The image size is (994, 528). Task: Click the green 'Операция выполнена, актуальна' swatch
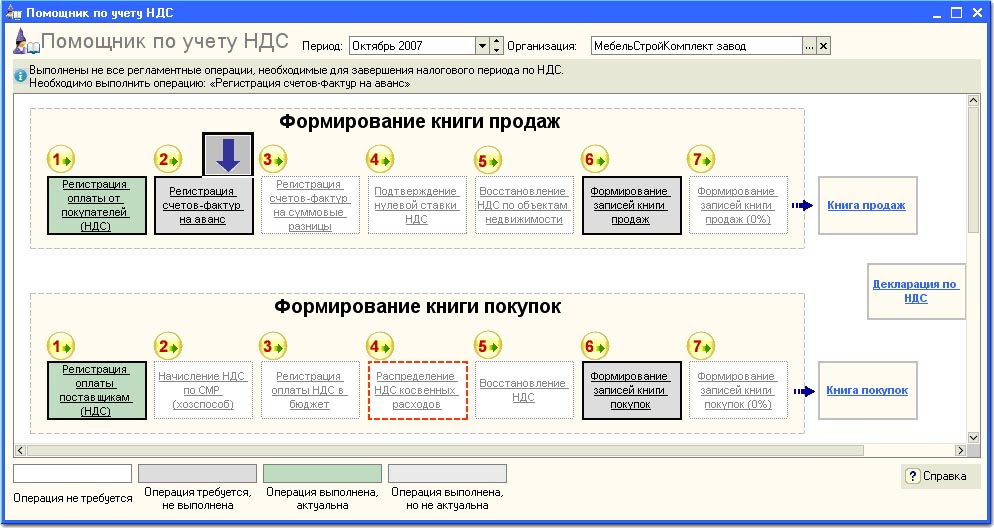click(x=322, y=473)
